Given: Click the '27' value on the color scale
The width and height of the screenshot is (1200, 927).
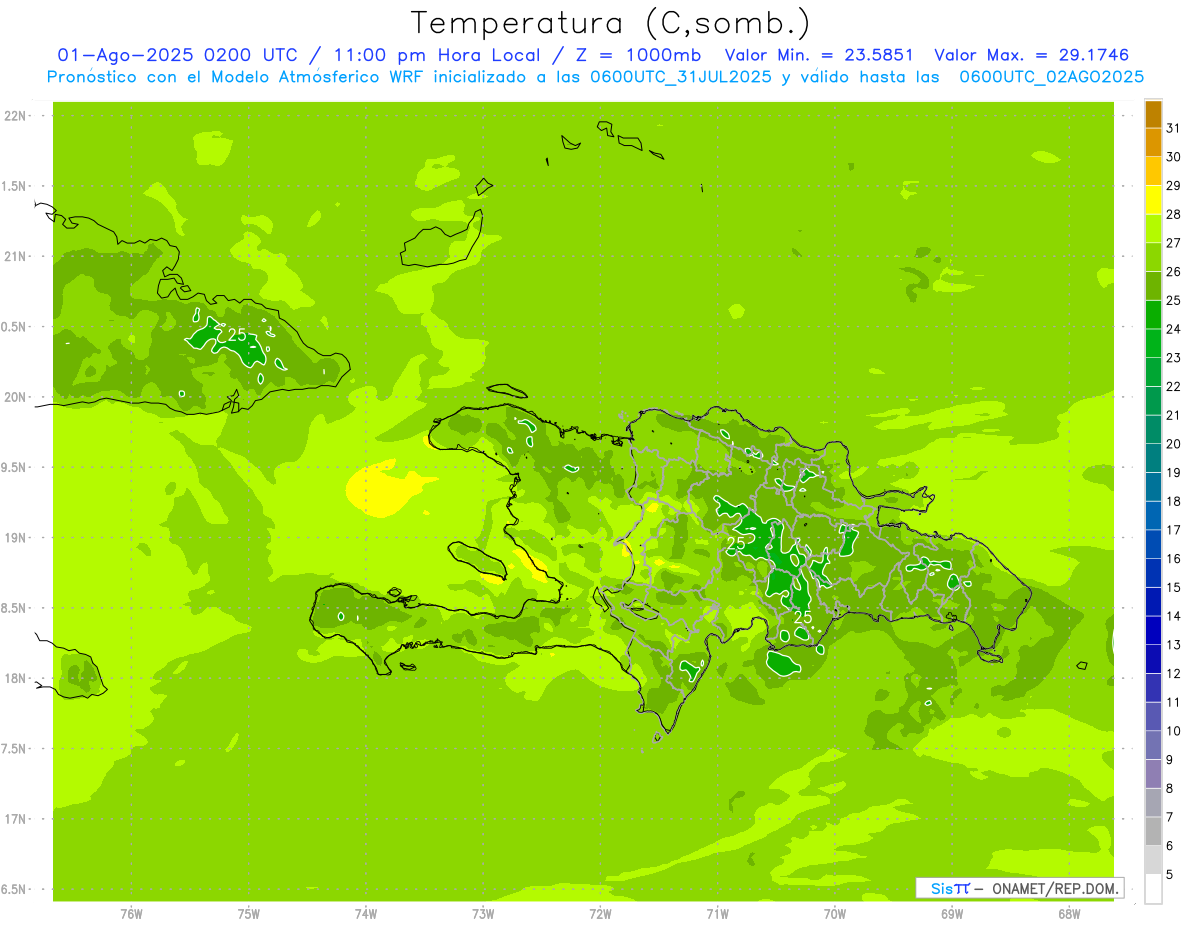Looking at the screenshot, I should (1173, 243).
